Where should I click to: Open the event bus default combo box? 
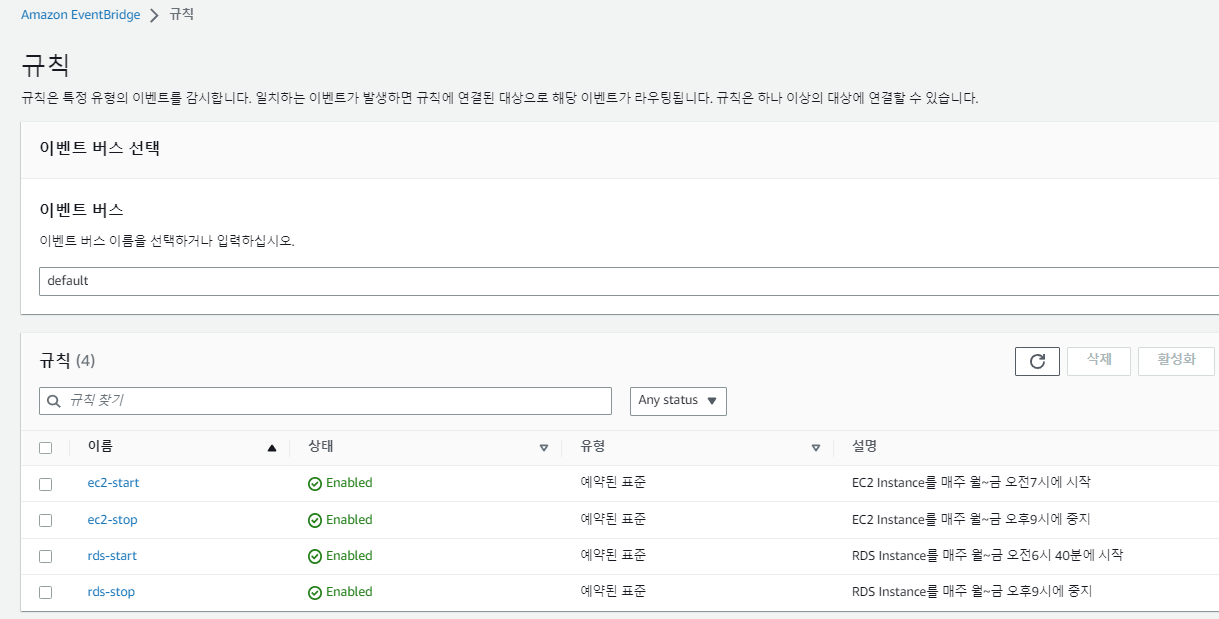[629, 281]
